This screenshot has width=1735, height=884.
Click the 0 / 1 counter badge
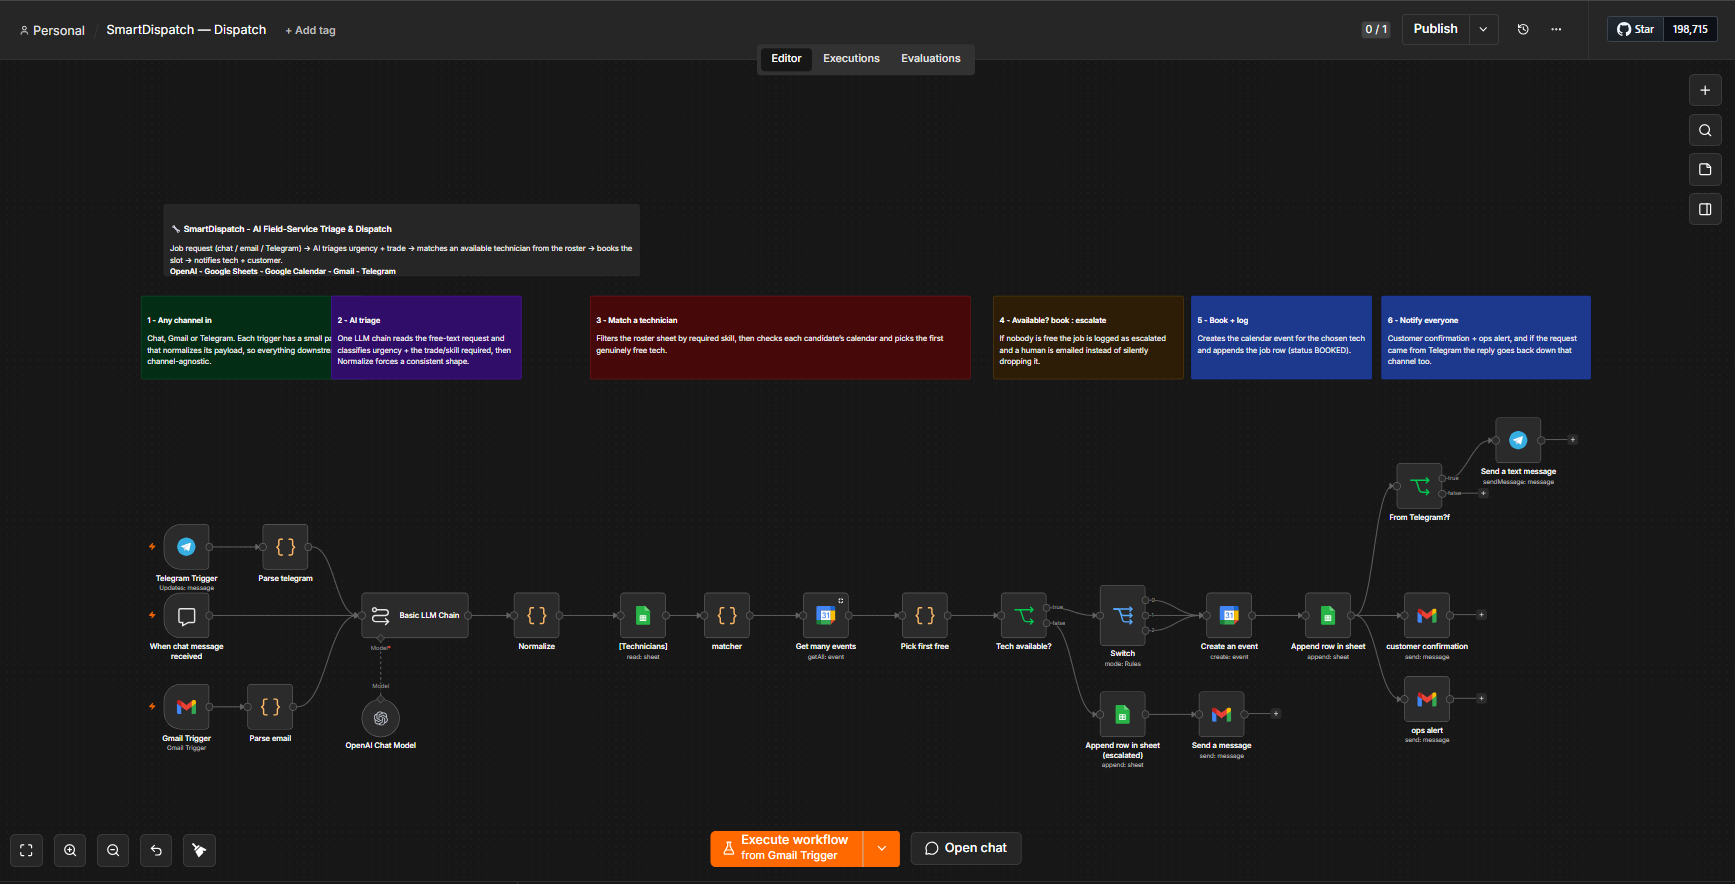point(1376,29)
